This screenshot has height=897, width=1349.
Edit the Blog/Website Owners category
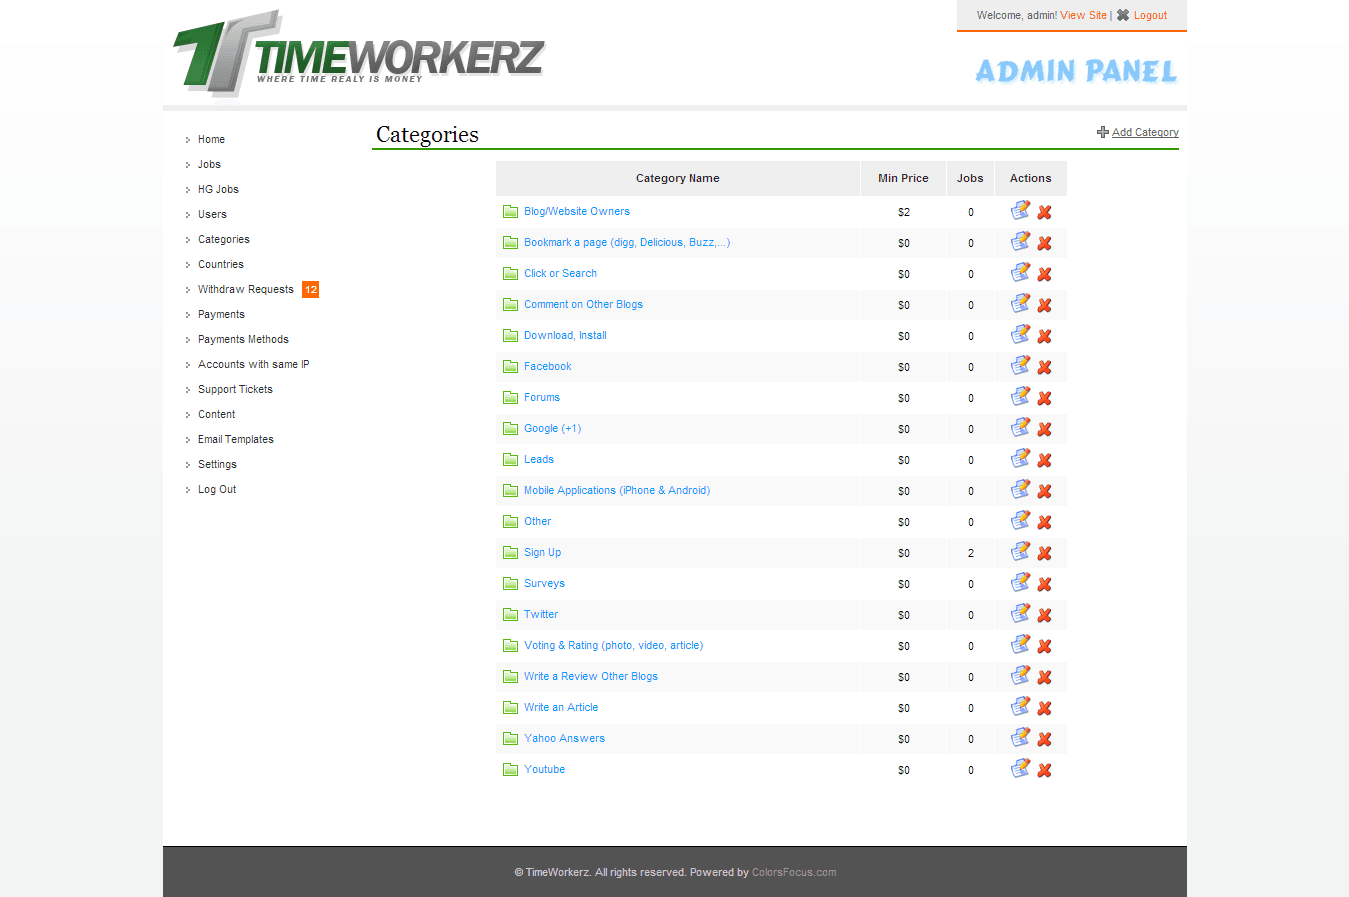coord(1020,211)
